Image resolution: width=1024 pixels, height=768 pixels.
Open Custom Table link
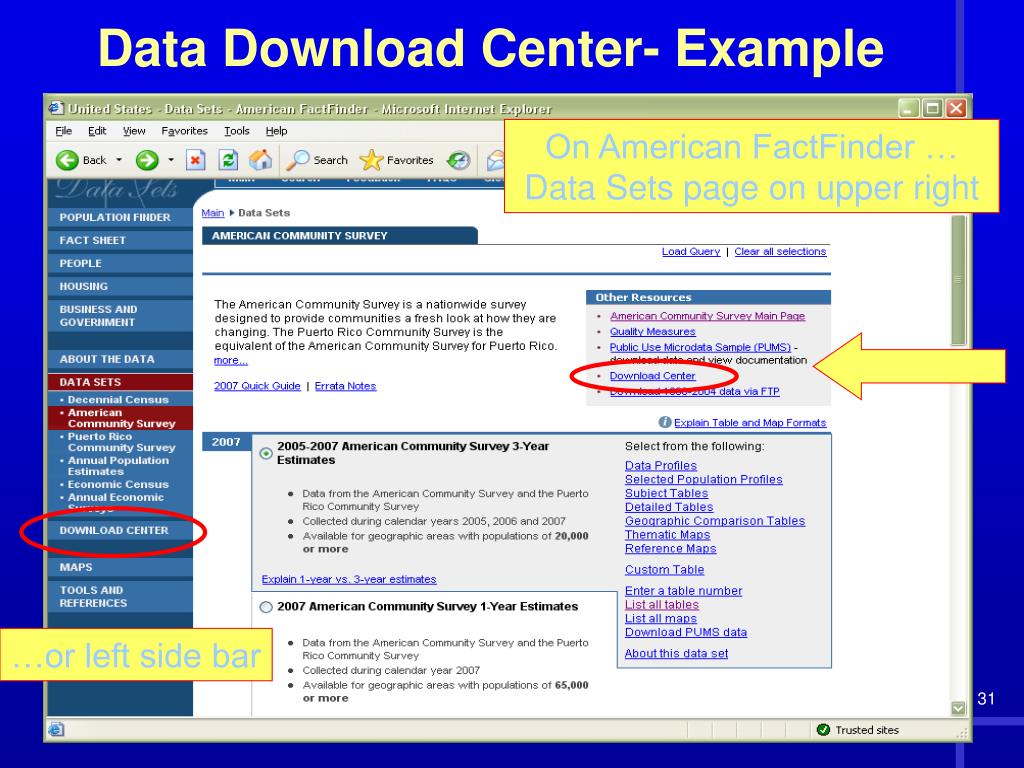664,569
